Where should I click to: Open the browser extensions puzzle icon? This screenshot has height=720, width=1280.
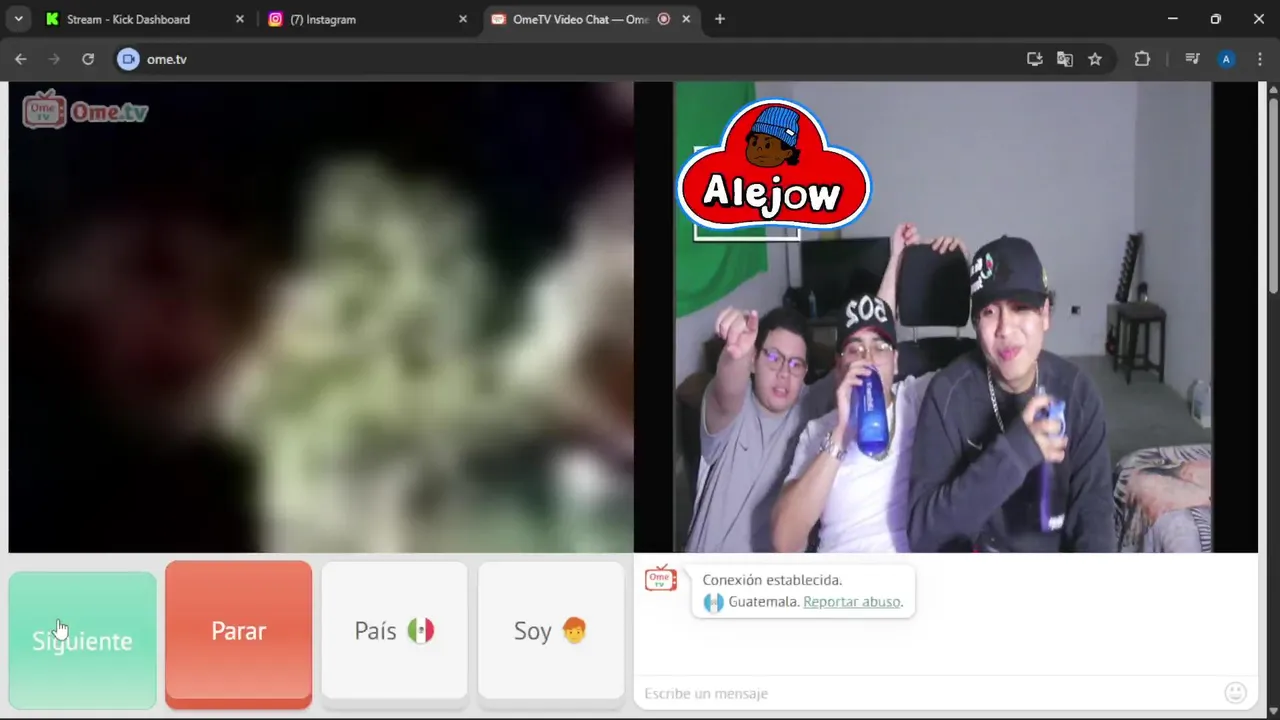pos(1142,59)
